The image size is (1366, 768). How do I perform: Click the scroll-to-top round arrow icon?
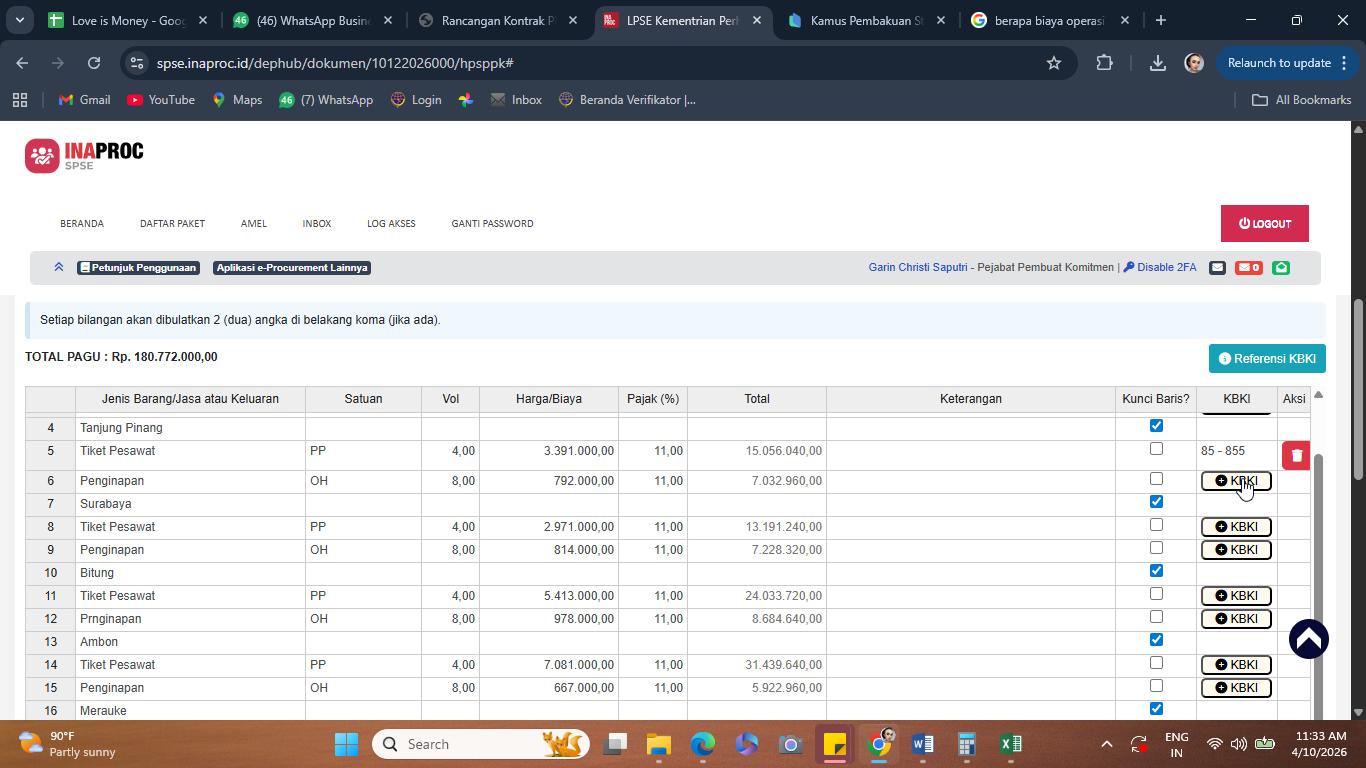pos(1308,639)
